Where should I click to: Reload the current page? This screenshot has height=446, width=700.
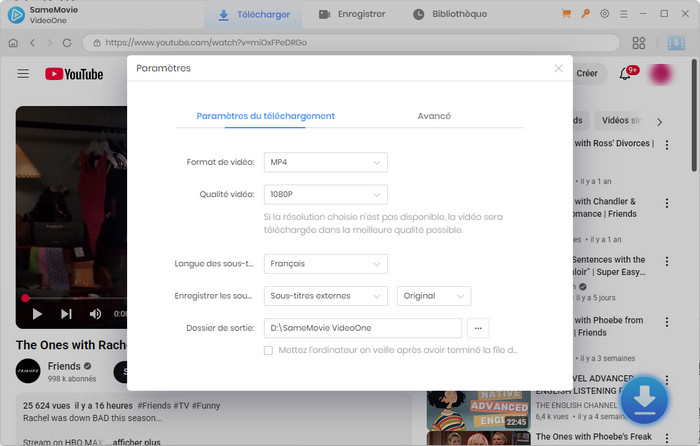coord(67,43)
